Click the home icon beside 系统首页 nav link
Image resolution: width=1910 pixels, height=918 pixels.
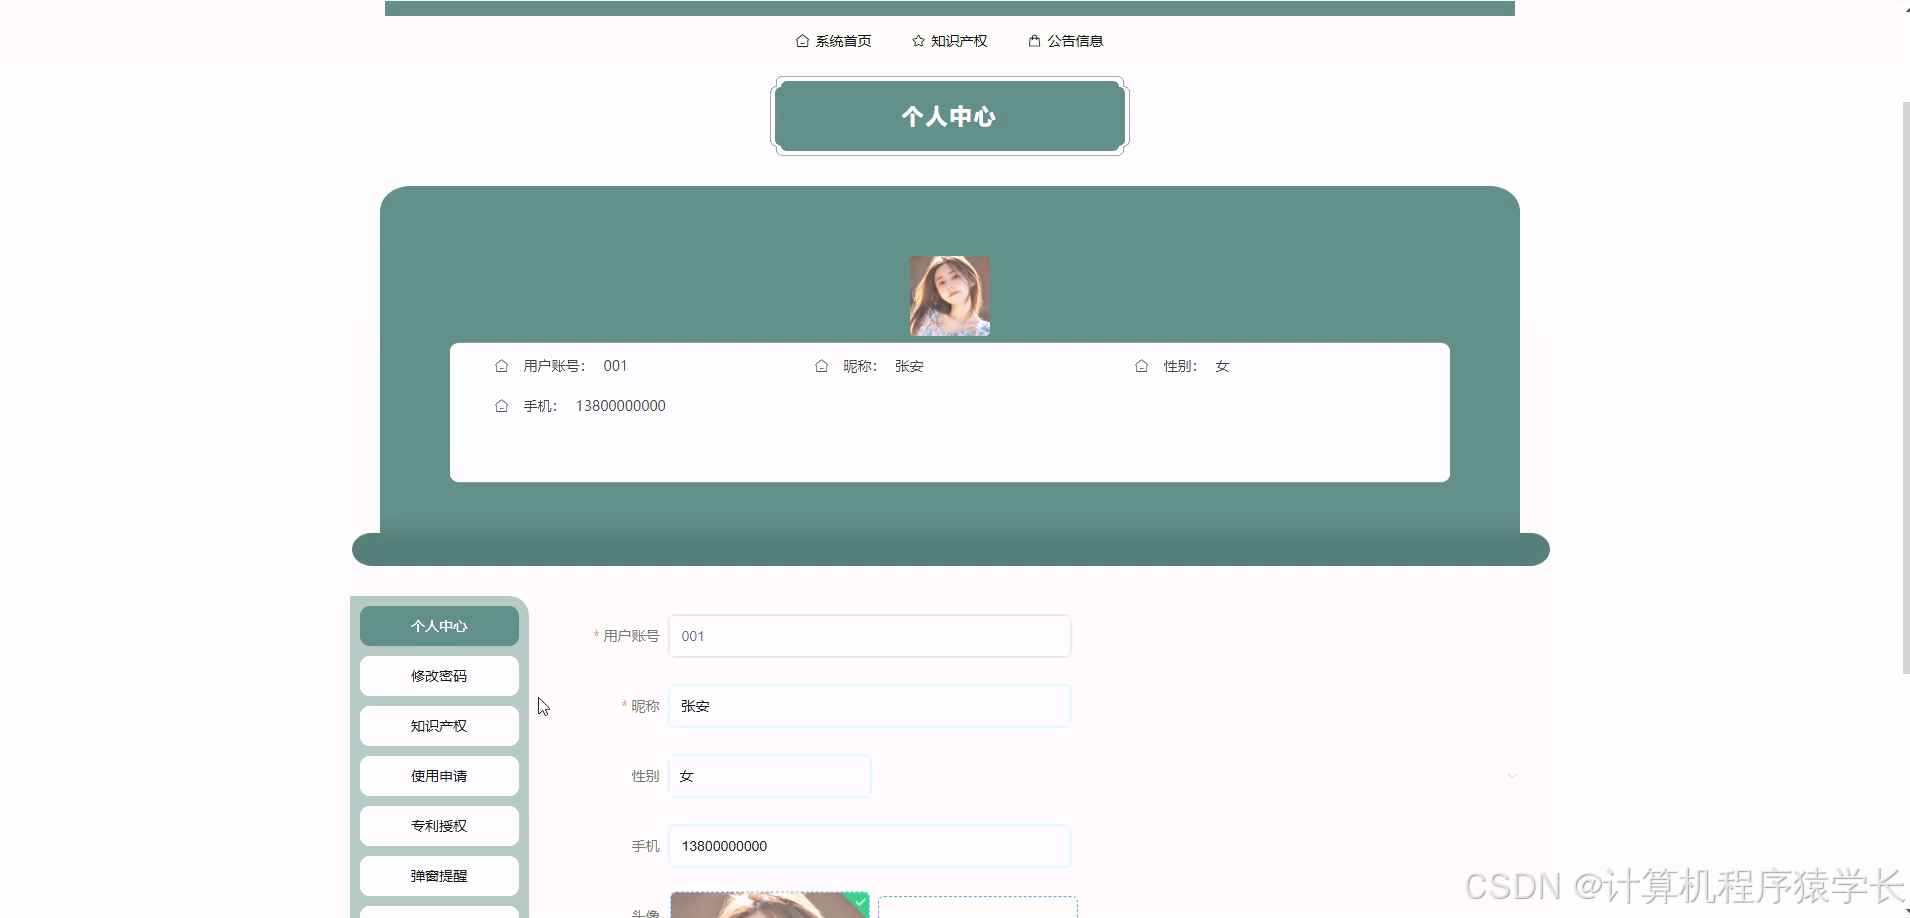pos(801,41)
